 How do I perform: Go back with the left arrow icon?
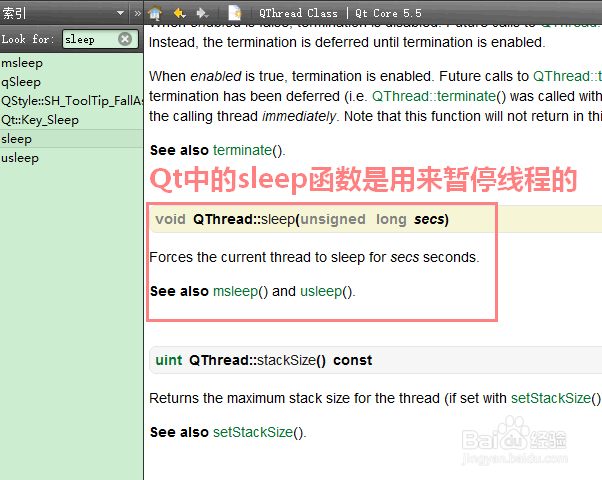point(179,13)
